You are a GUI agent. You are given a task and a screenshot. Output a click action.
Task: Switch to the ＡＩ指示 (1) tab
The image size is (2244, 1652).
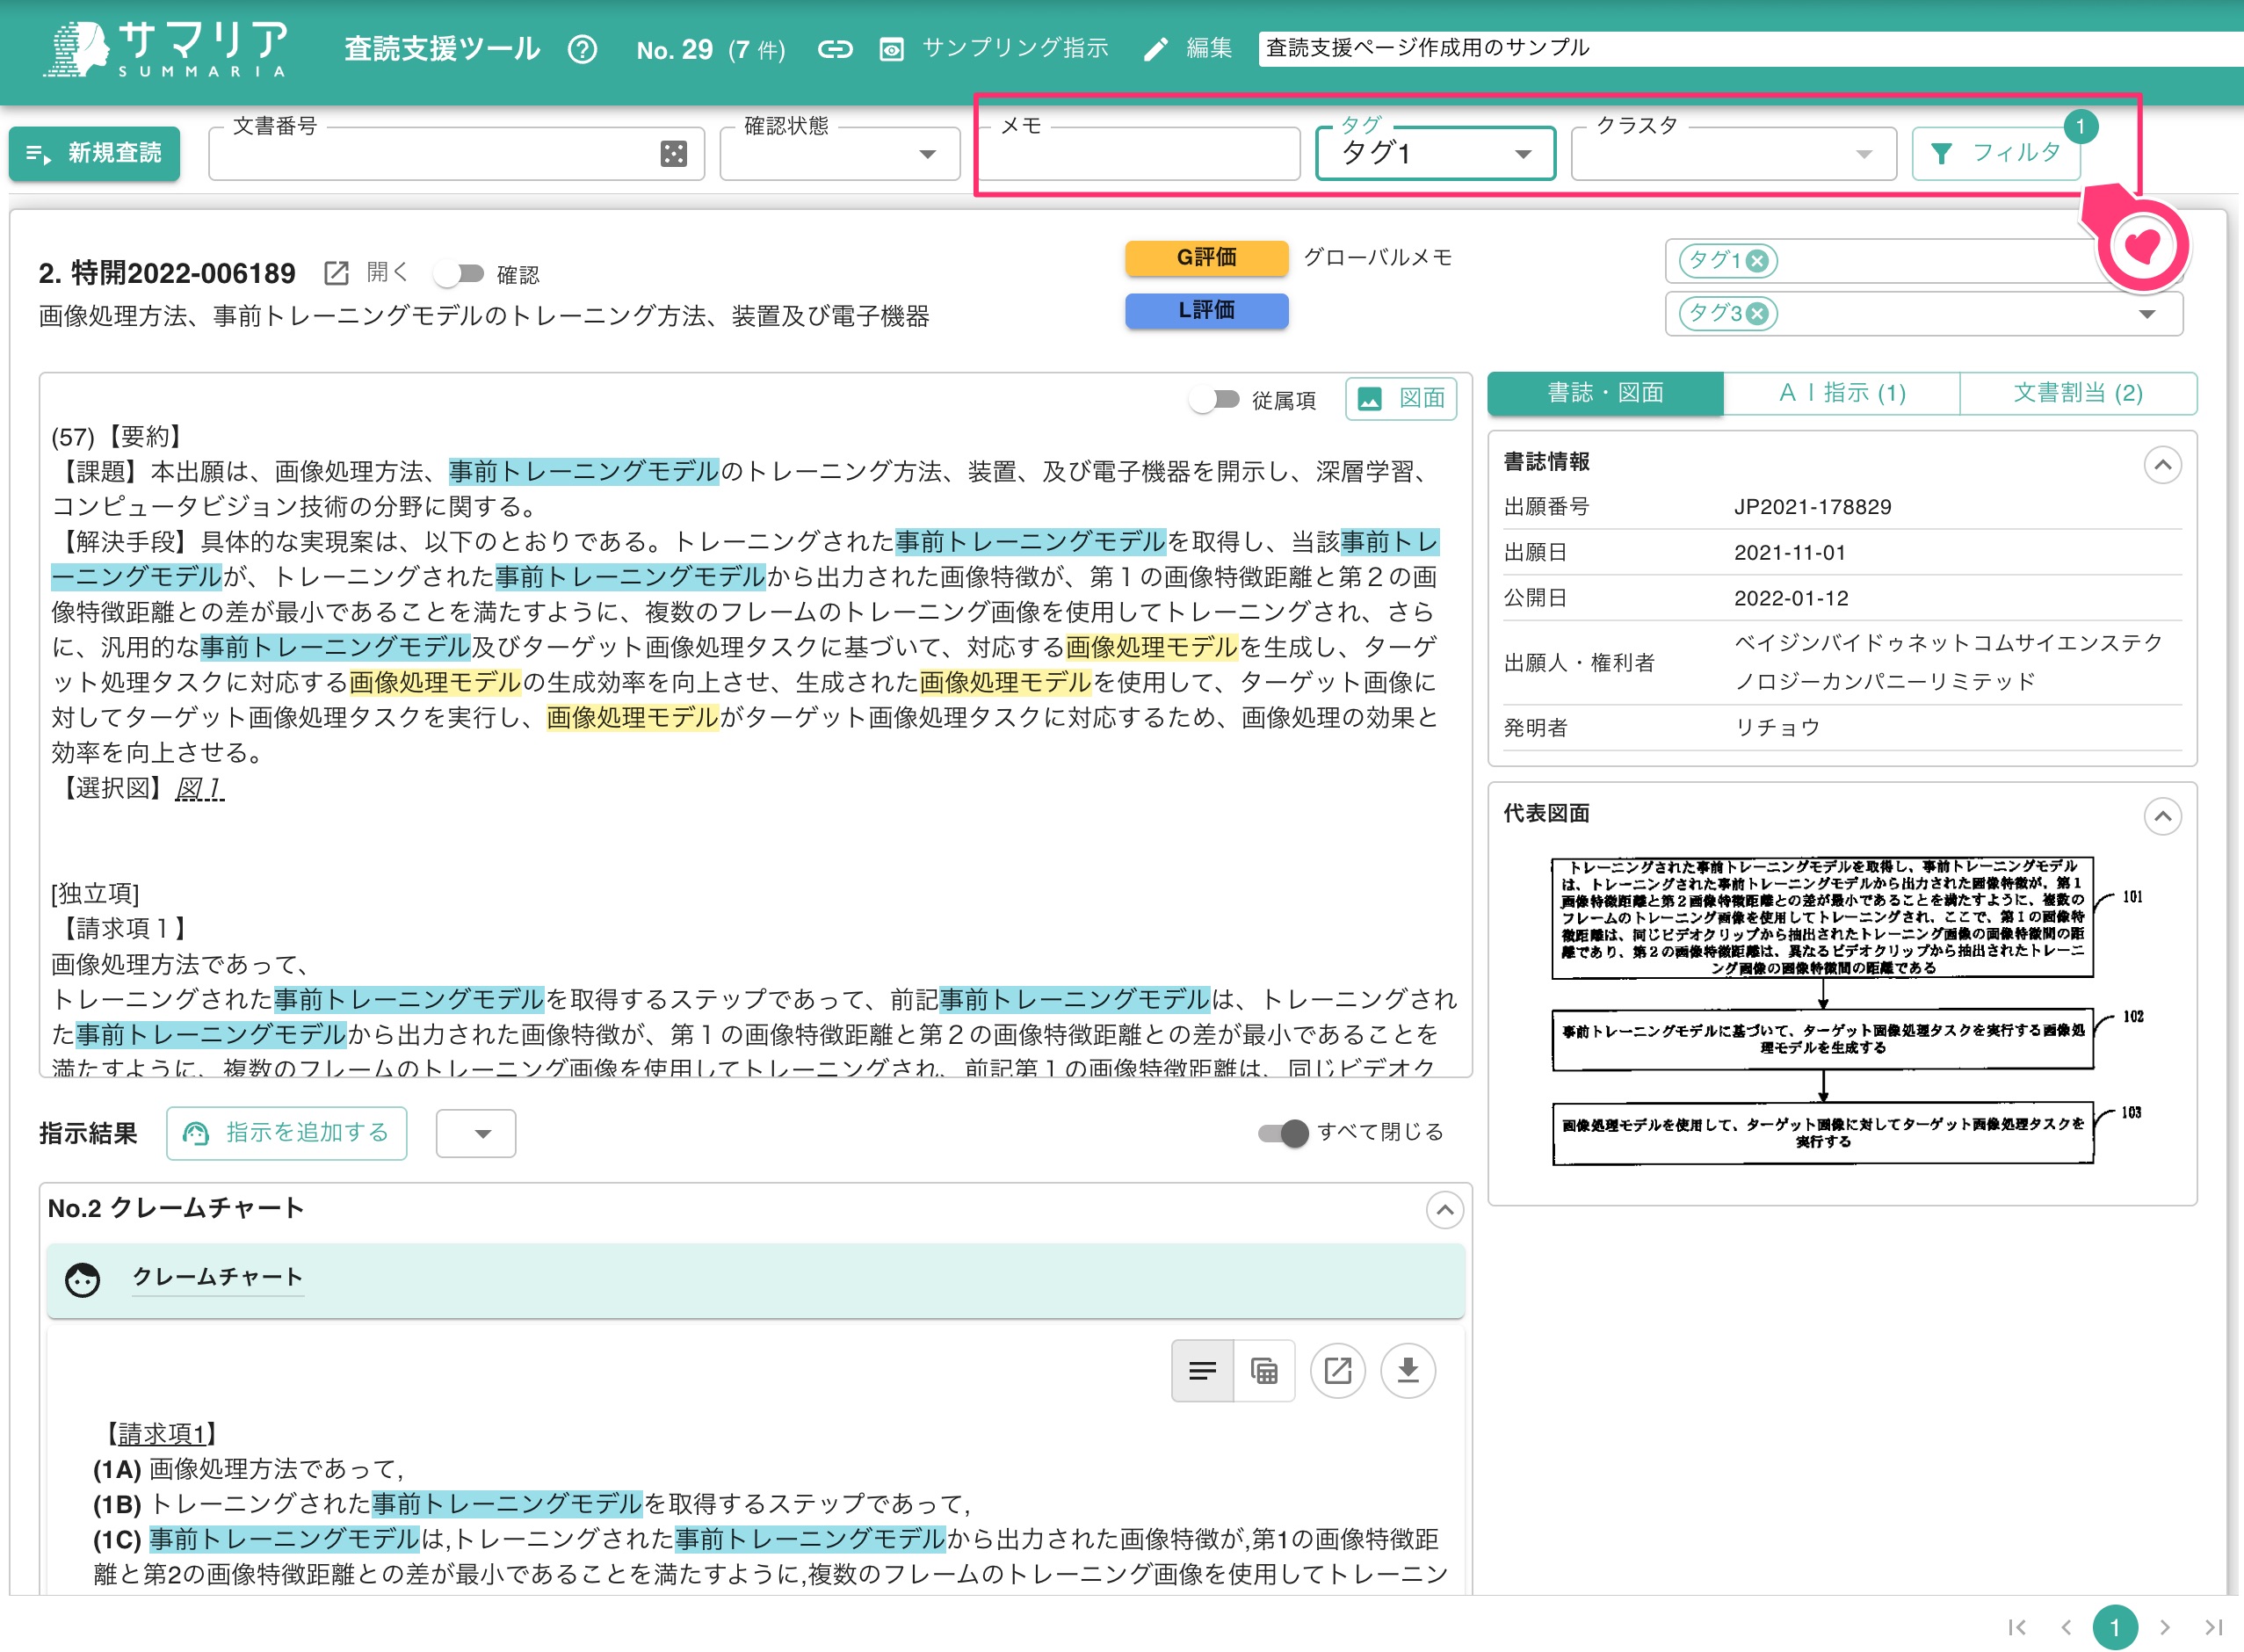click(x=1840, y=392)
